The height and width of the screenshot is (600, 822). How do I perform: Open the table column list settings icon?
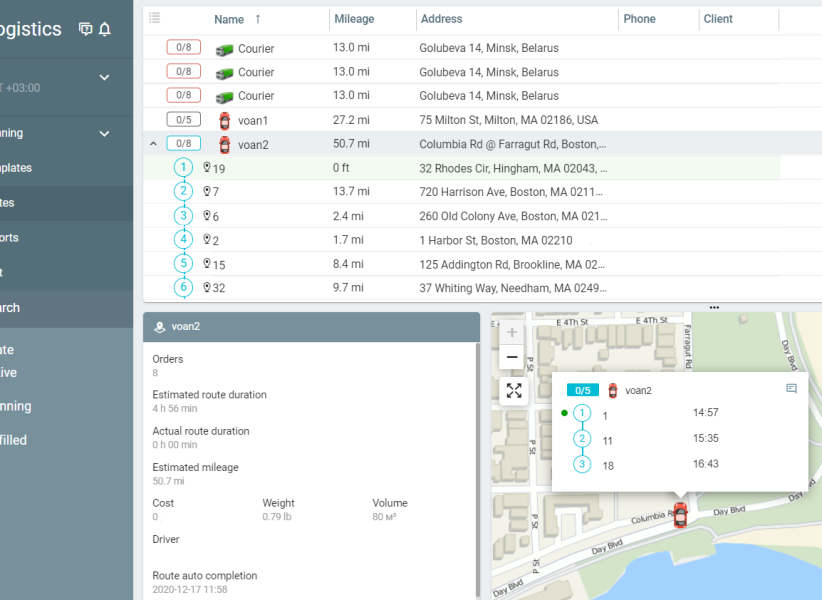155,18
